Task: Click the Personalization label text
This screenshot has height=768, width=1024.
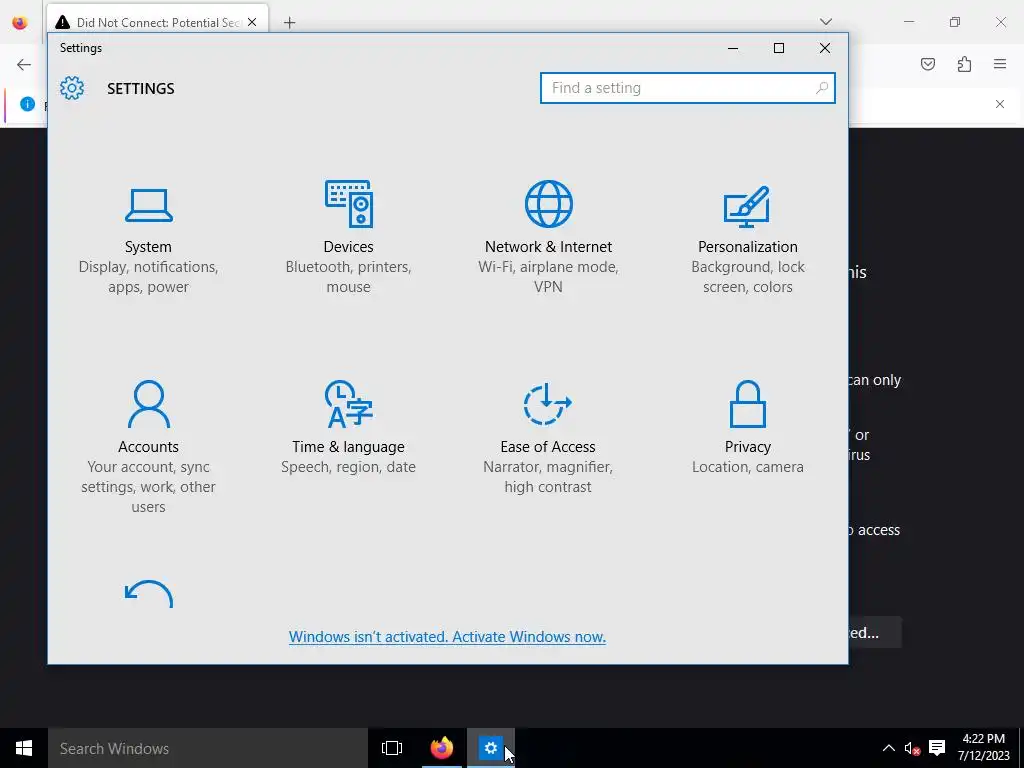Action: (x=748, y=247)
